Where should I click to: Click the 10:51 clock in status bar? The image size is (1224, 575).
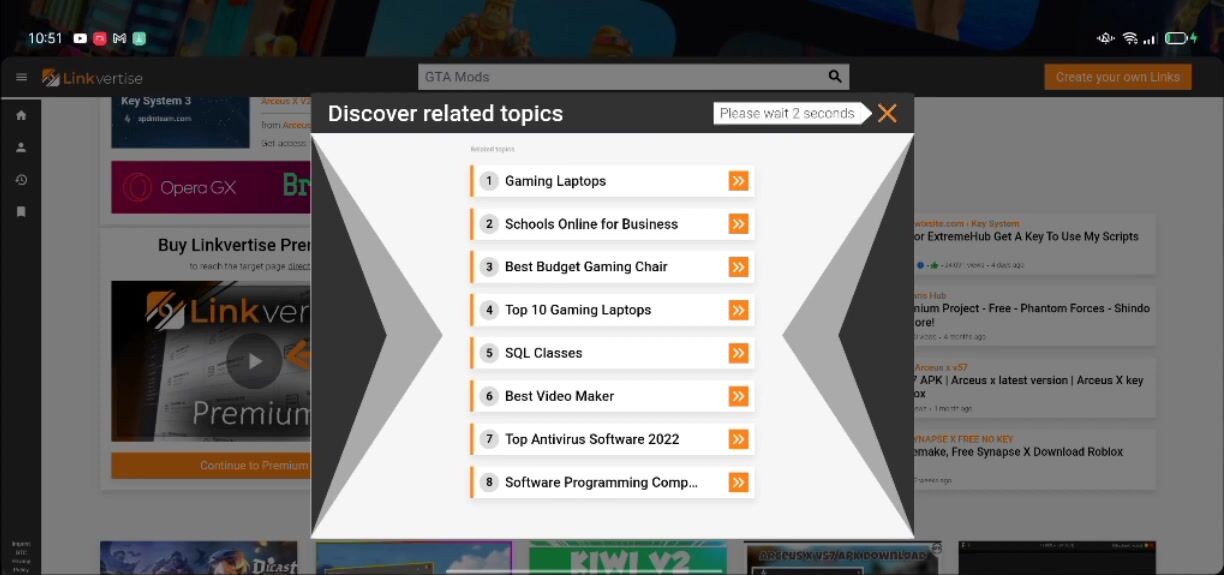coord(45,39)
